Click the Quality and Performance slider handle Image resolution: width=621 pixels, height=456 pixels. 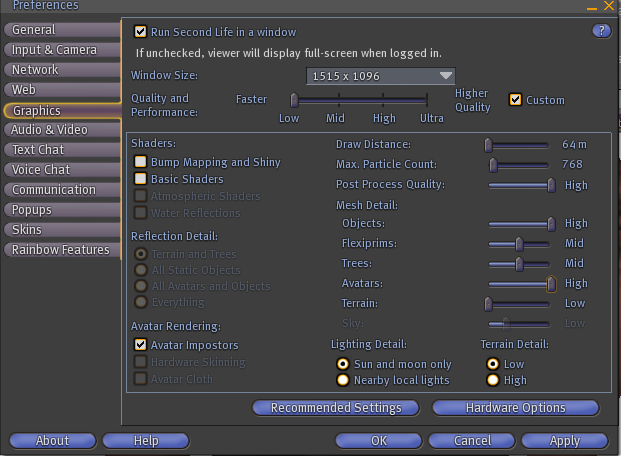point(294,100)
